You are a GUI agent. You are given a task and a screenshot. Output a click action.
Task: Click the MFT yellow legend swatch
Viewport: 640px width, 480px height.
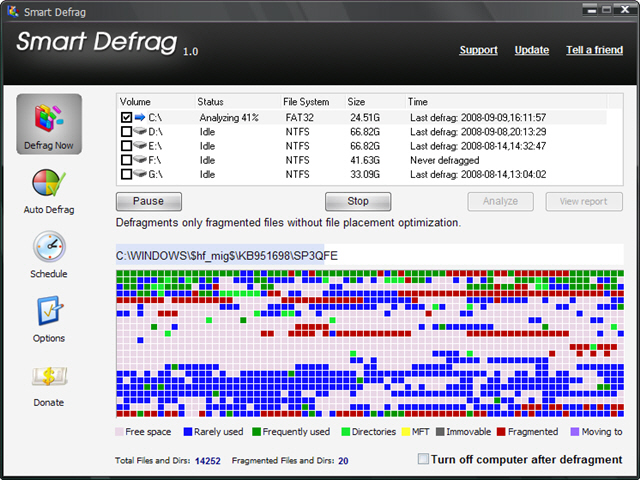406,431
